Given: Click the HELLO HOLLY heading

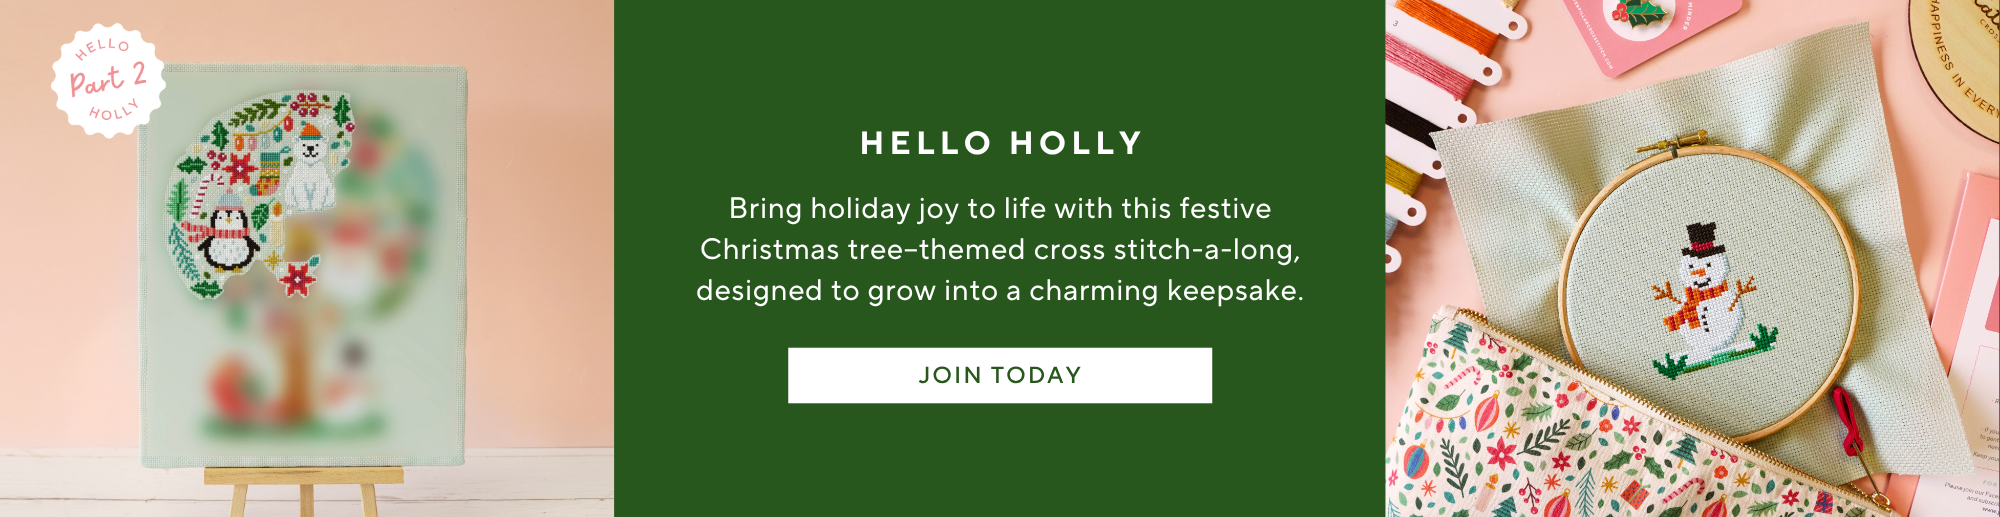Looking at the screenshot, I should point(1000,143).
